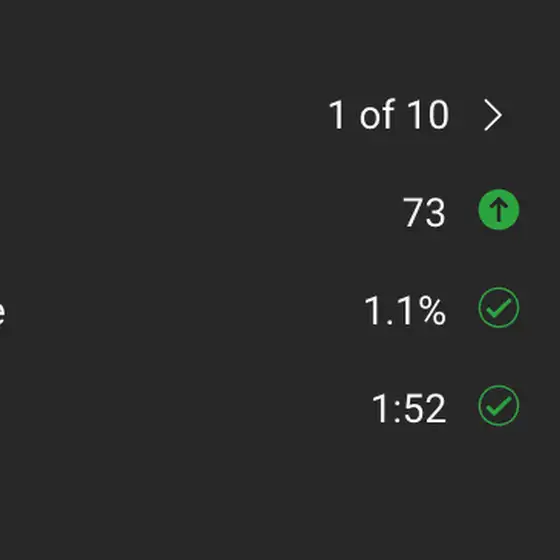Select the 1:52 duration value
Image resolution: width=560 pixels, height=560 pixels.
pyautogui.click(x=409, y=408)
